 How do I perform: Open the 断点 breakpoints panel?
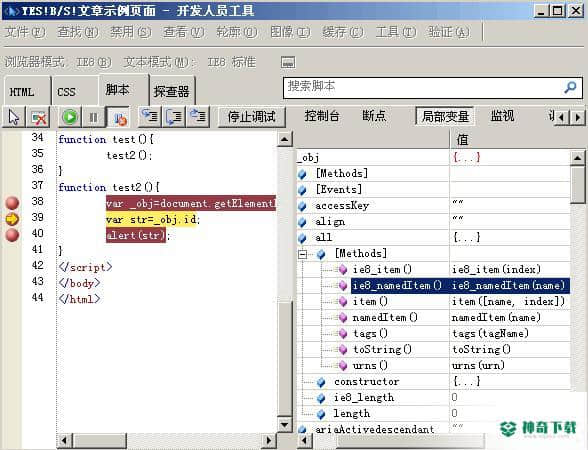coord(374,116)
